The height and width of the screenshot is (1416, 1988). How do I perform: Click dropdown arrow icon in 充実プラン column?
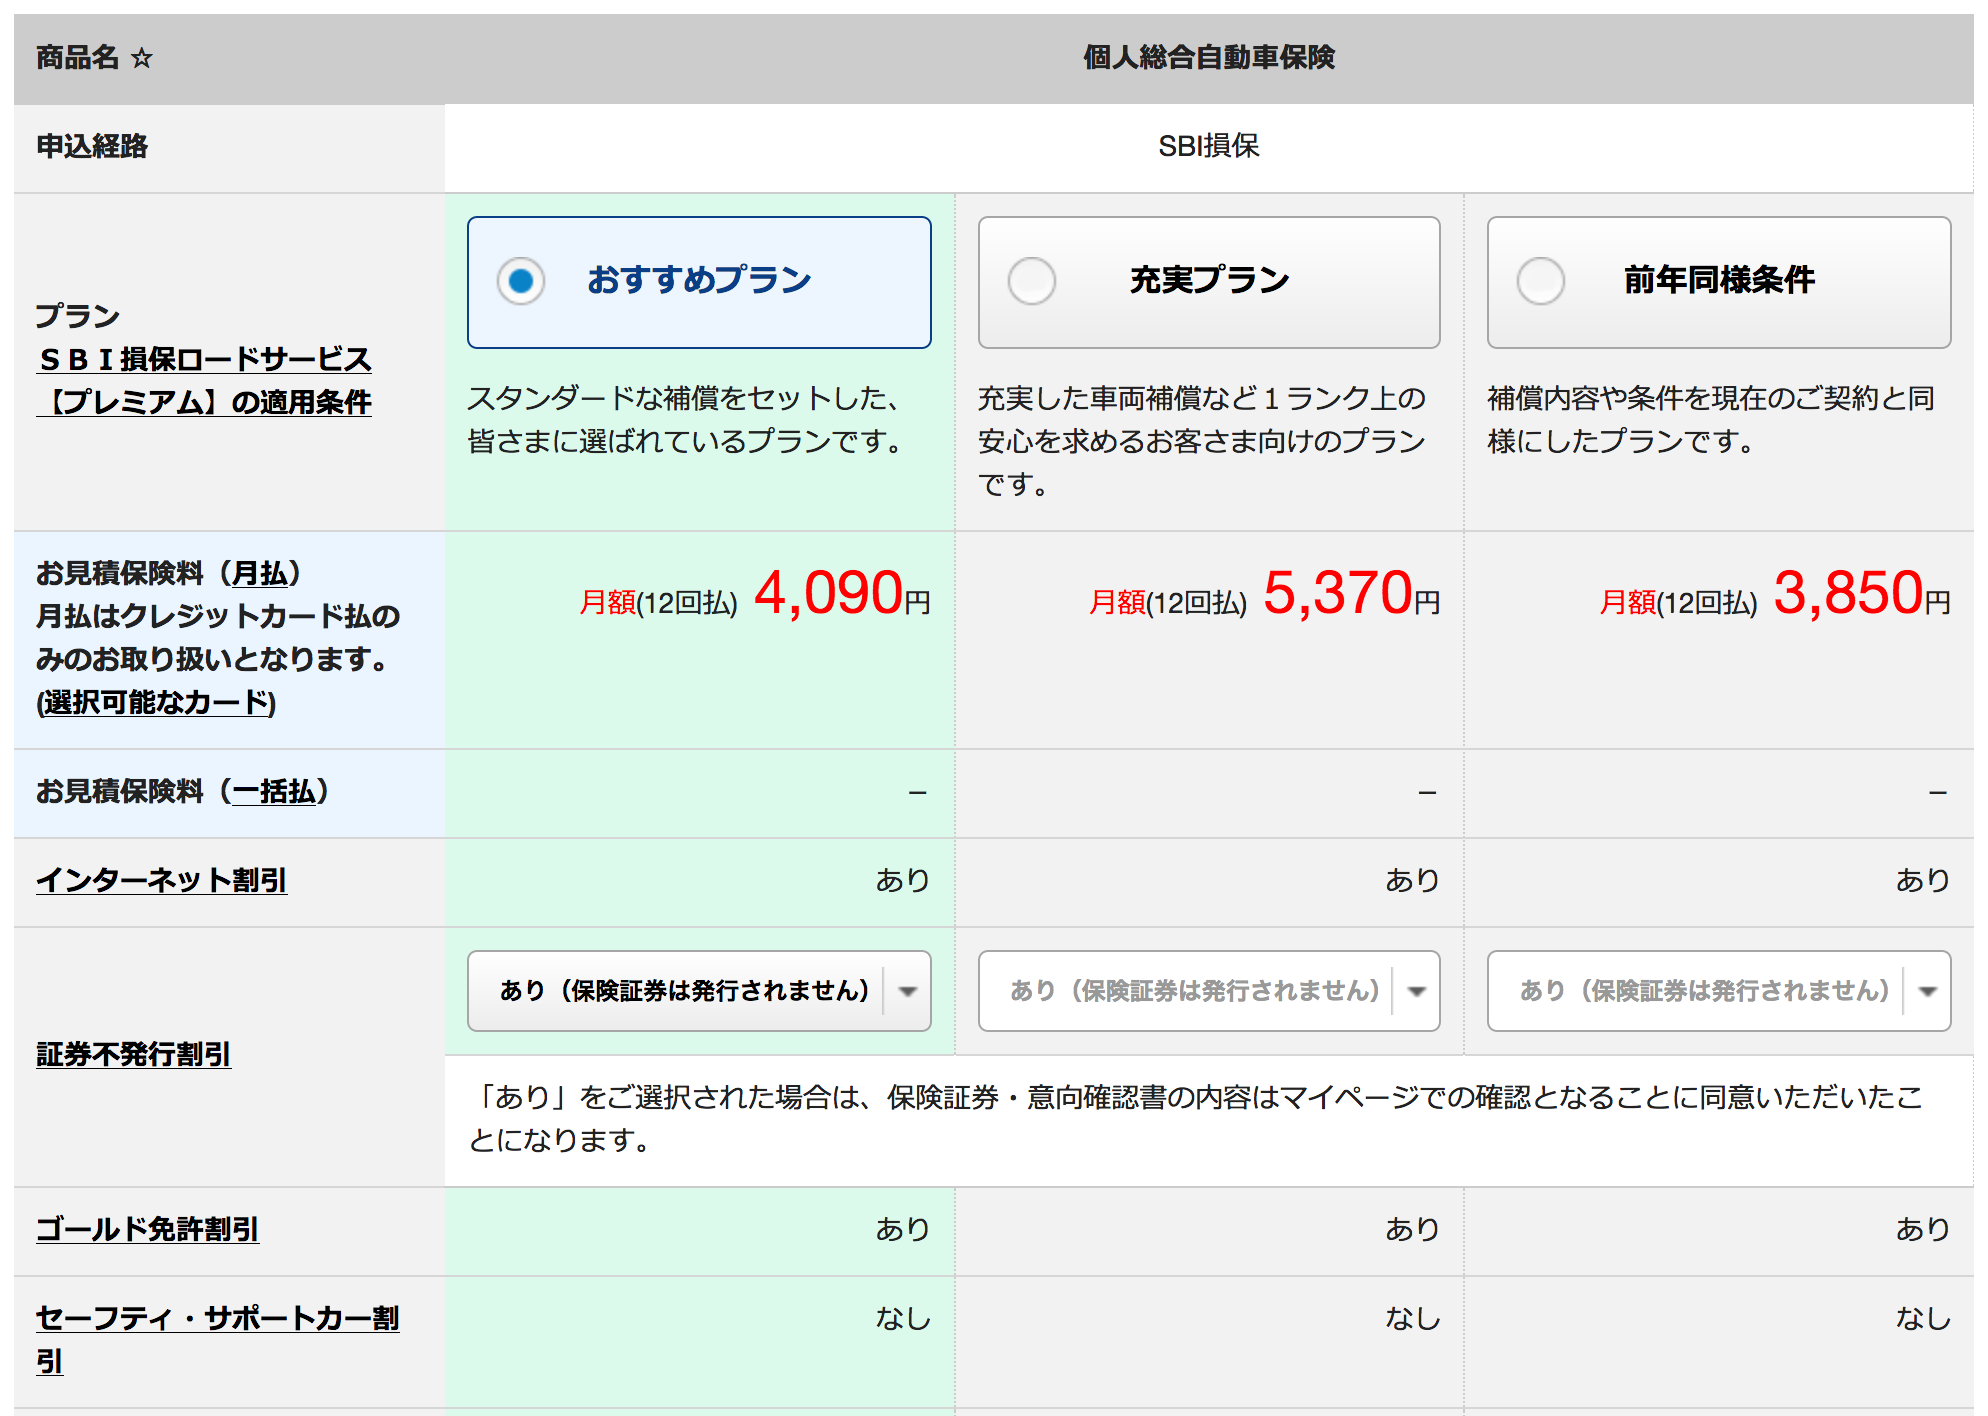(x=1417, y=991)
